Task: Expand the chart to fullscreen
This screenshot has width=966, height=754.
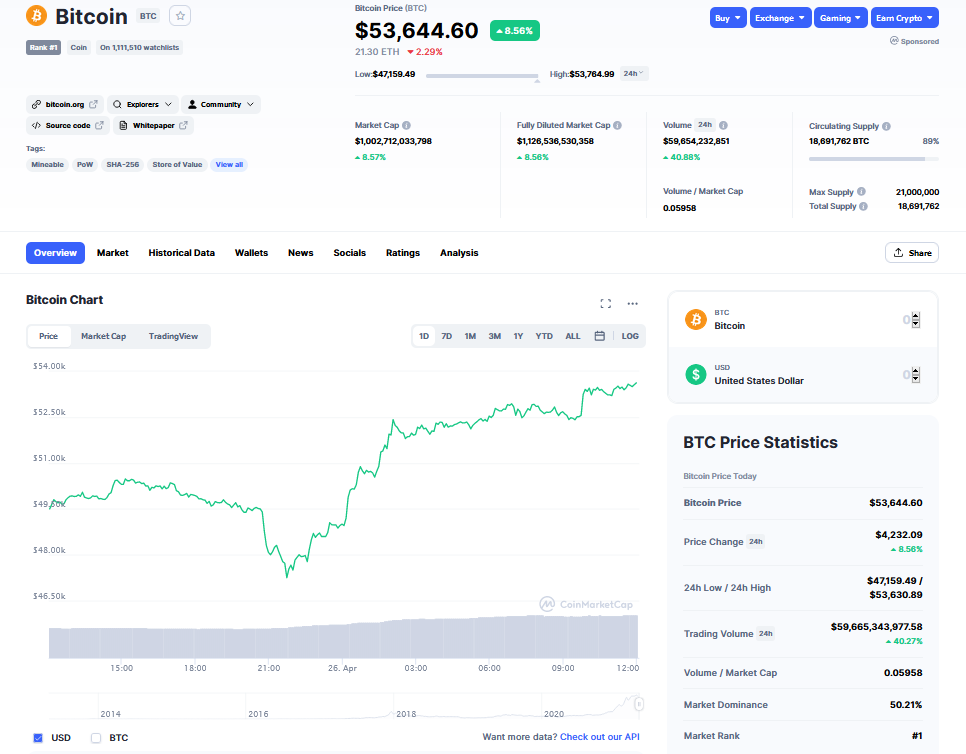Action: point(606,303)
